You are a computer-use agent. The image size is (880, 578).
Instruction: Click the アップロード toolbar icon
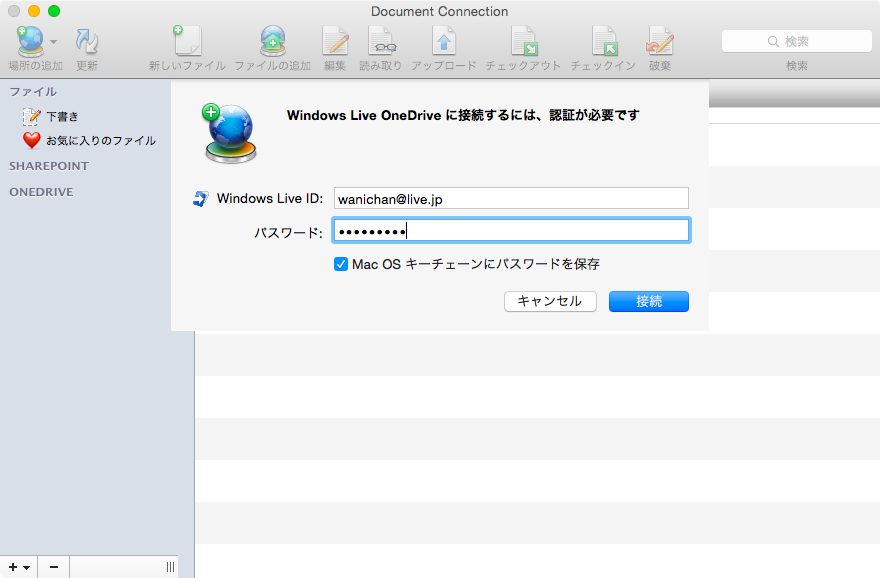click(x=443, y=41)
